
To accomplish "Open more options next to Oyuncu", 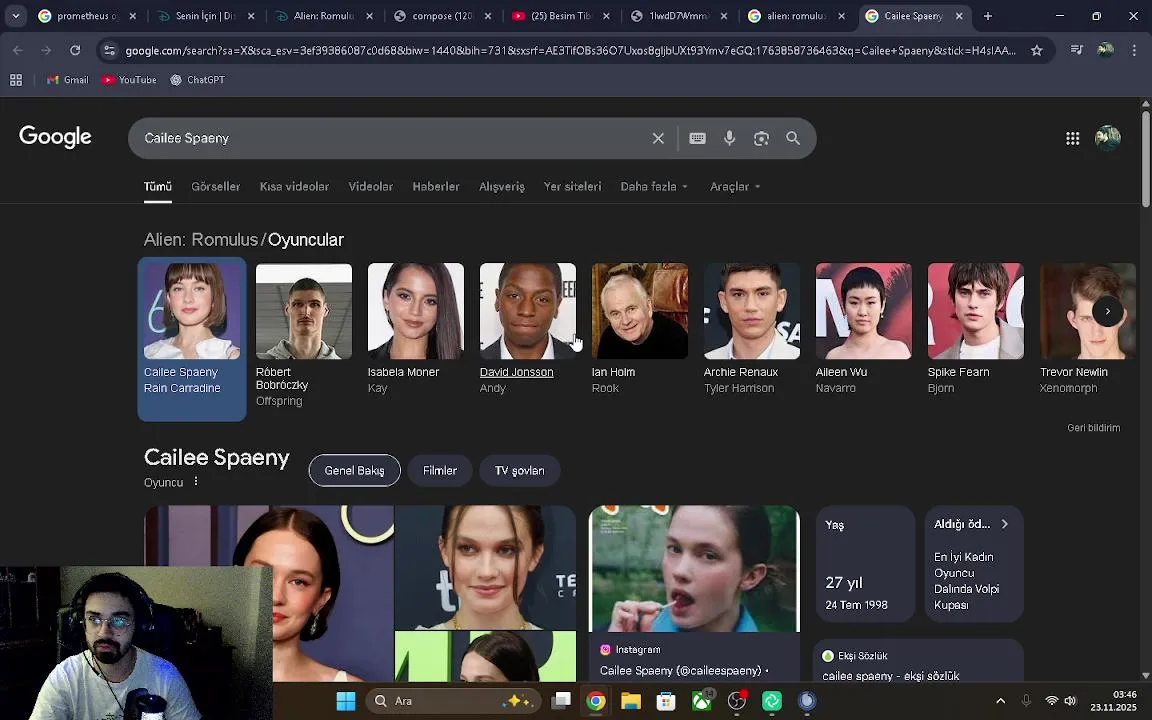I will (195, 481).
